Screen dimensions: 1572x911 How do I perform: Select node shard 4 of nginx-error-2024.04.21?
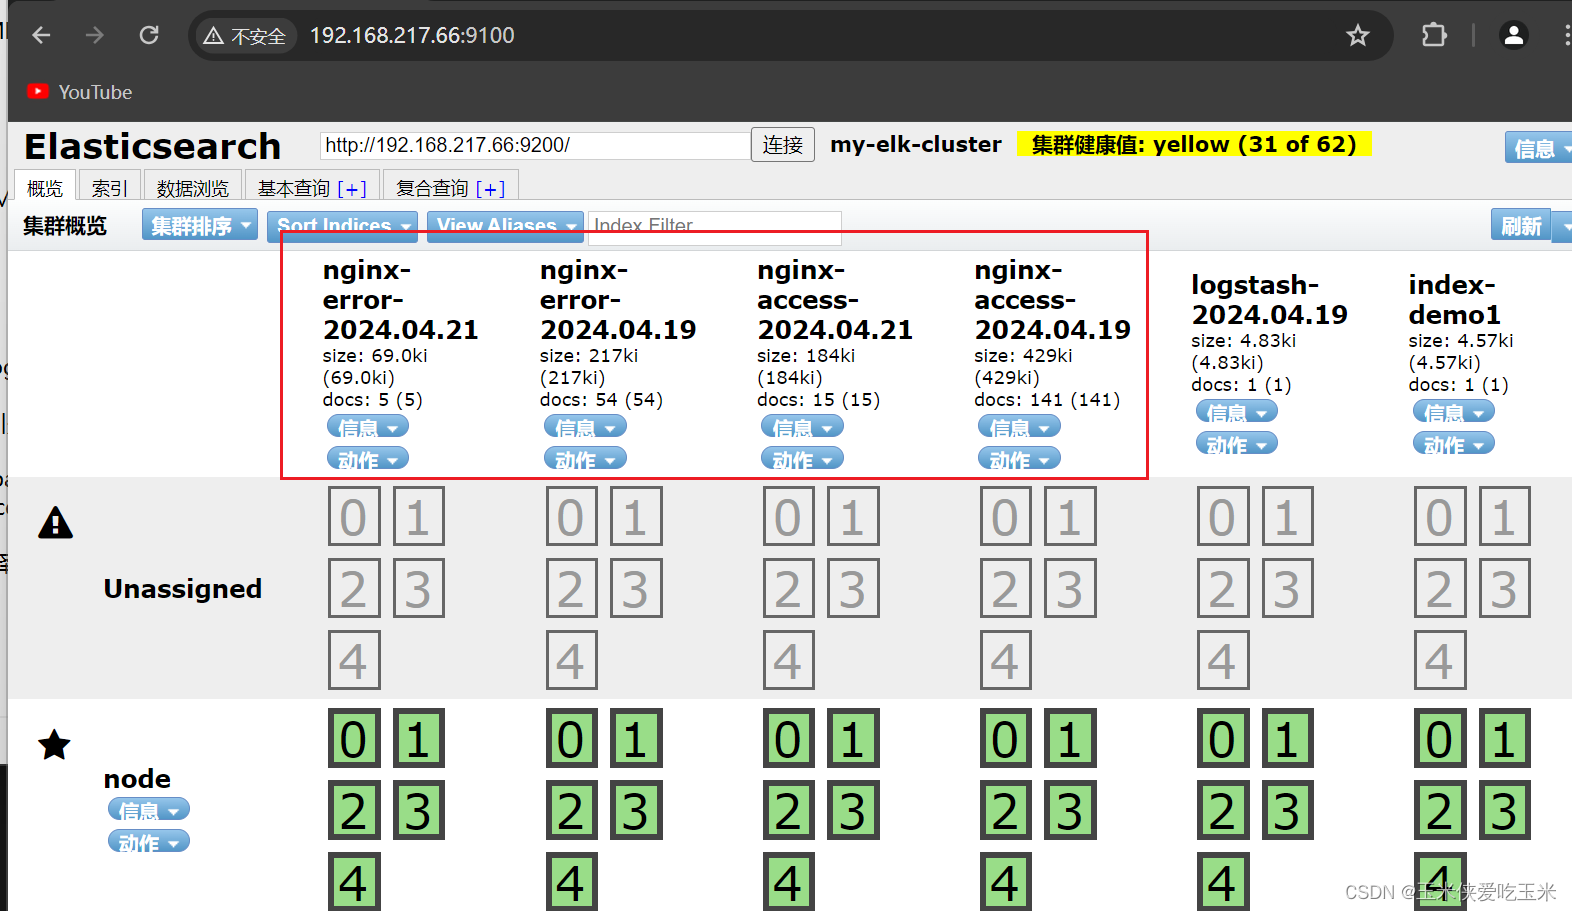354,882
